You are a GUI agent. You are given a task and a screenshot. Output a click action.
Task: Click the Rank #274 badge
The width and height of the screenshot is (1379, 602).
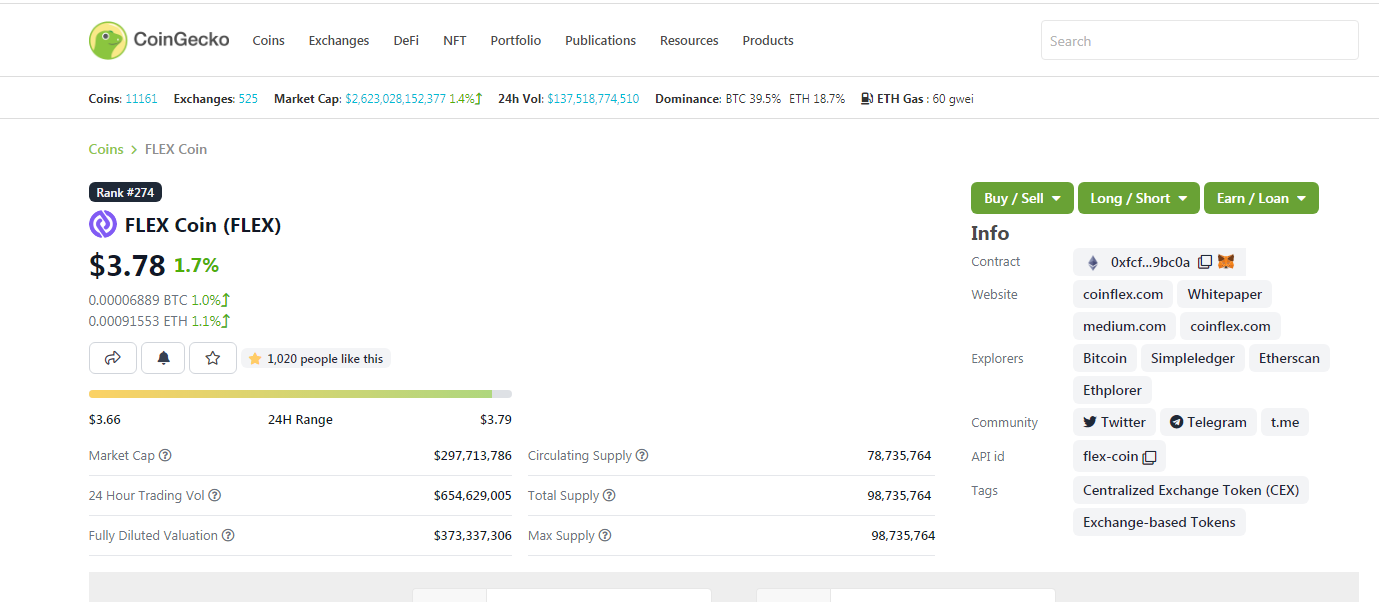pos(125,192)
